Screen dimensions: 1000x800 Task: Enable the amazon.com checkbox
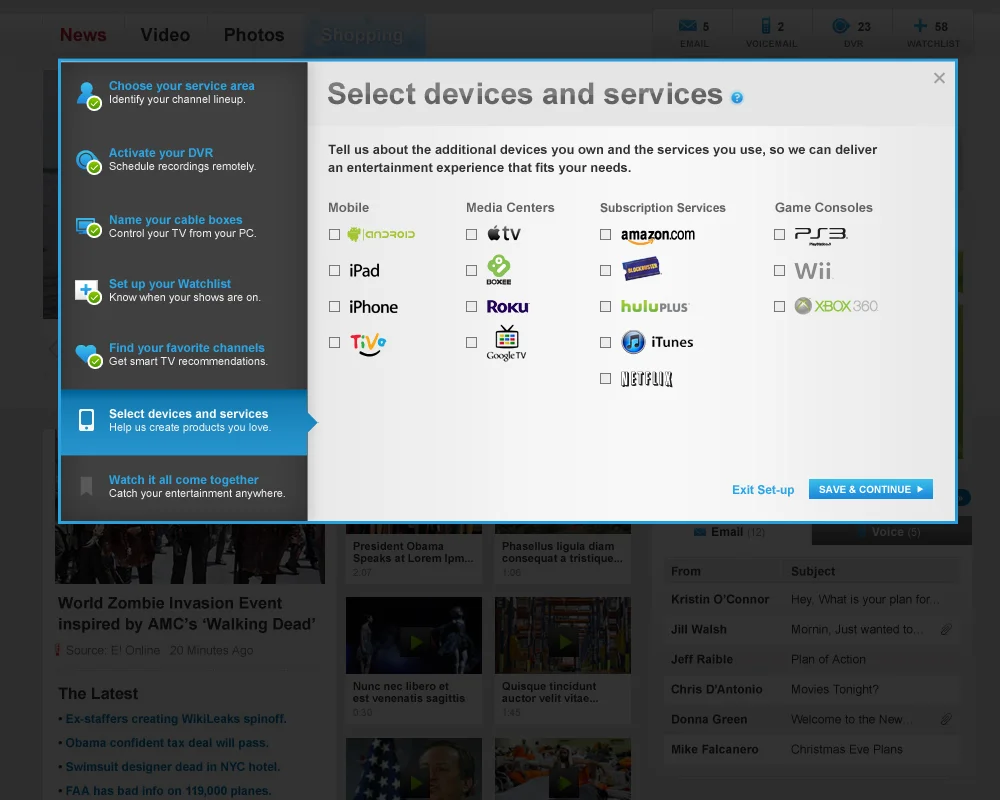point(605,235)
